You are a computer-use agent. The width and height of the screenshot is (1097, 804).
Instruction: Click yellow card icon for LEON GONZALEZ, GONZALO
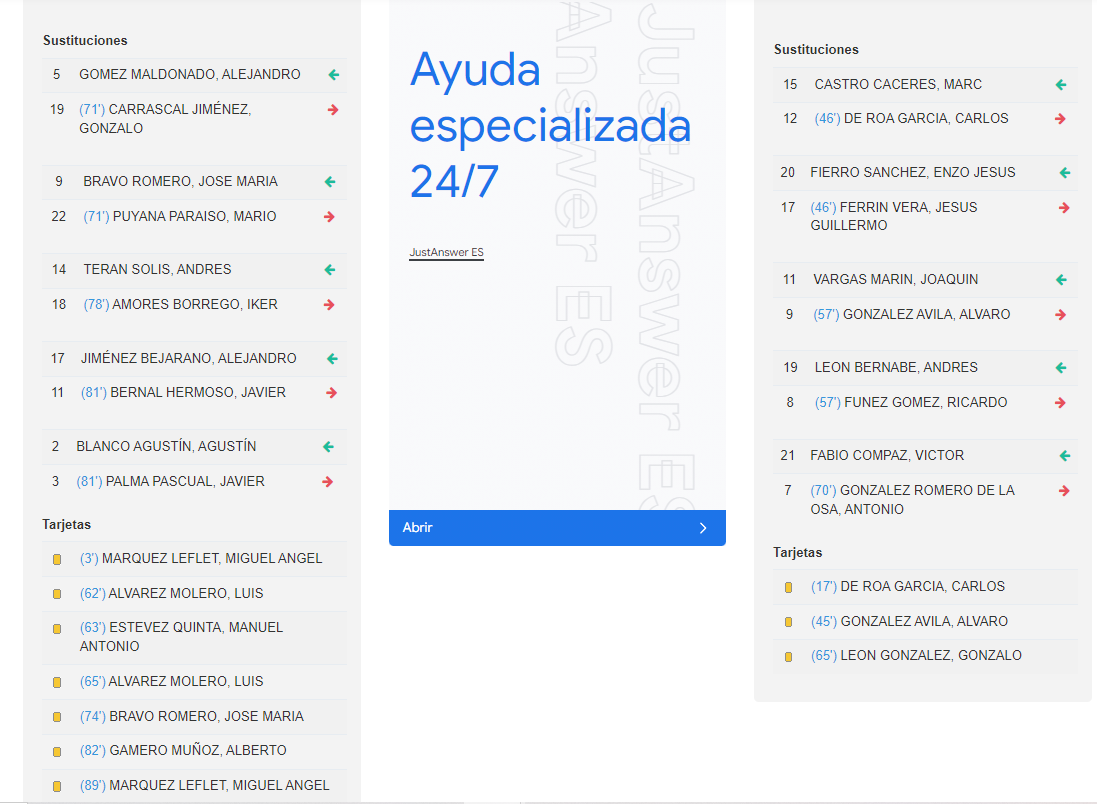point(788,657)
